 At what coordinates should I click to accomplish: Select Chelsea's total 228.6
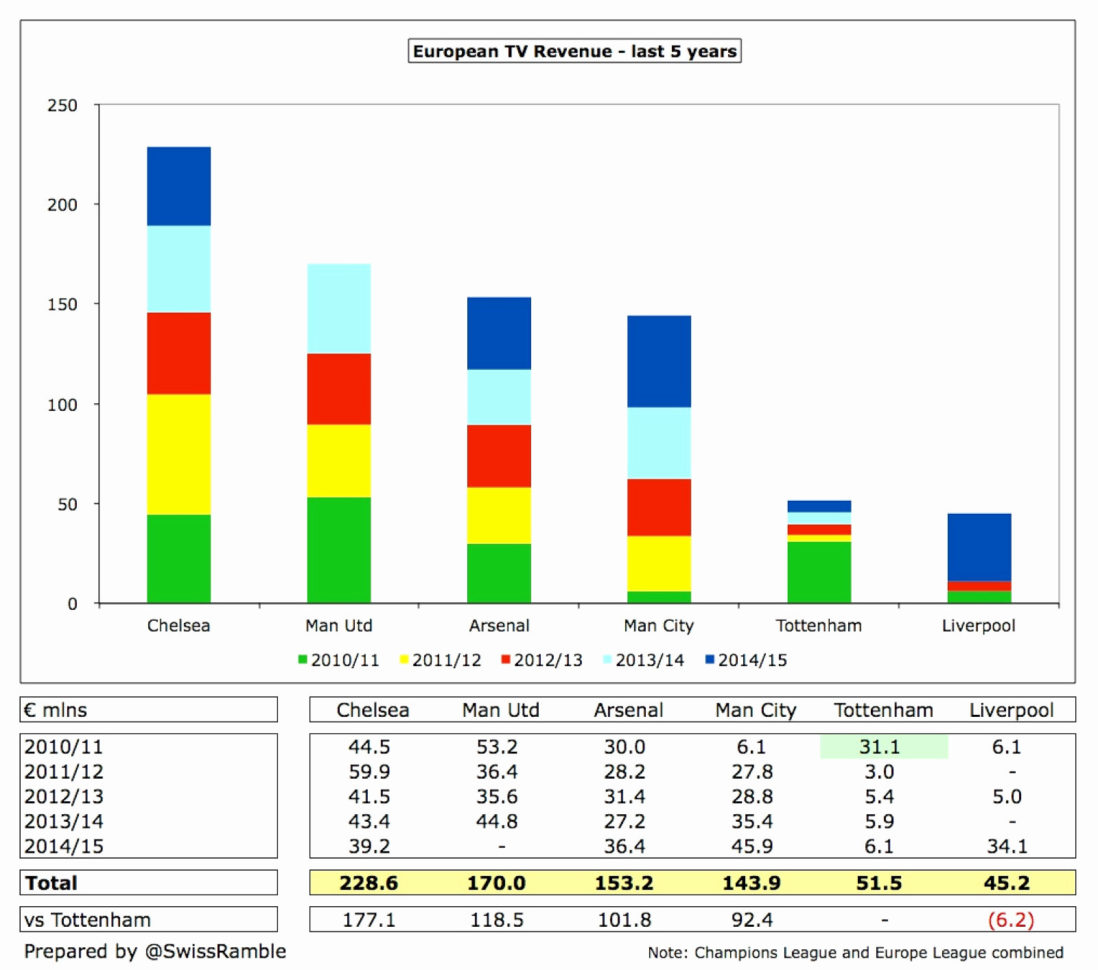(x=369, y=883)
